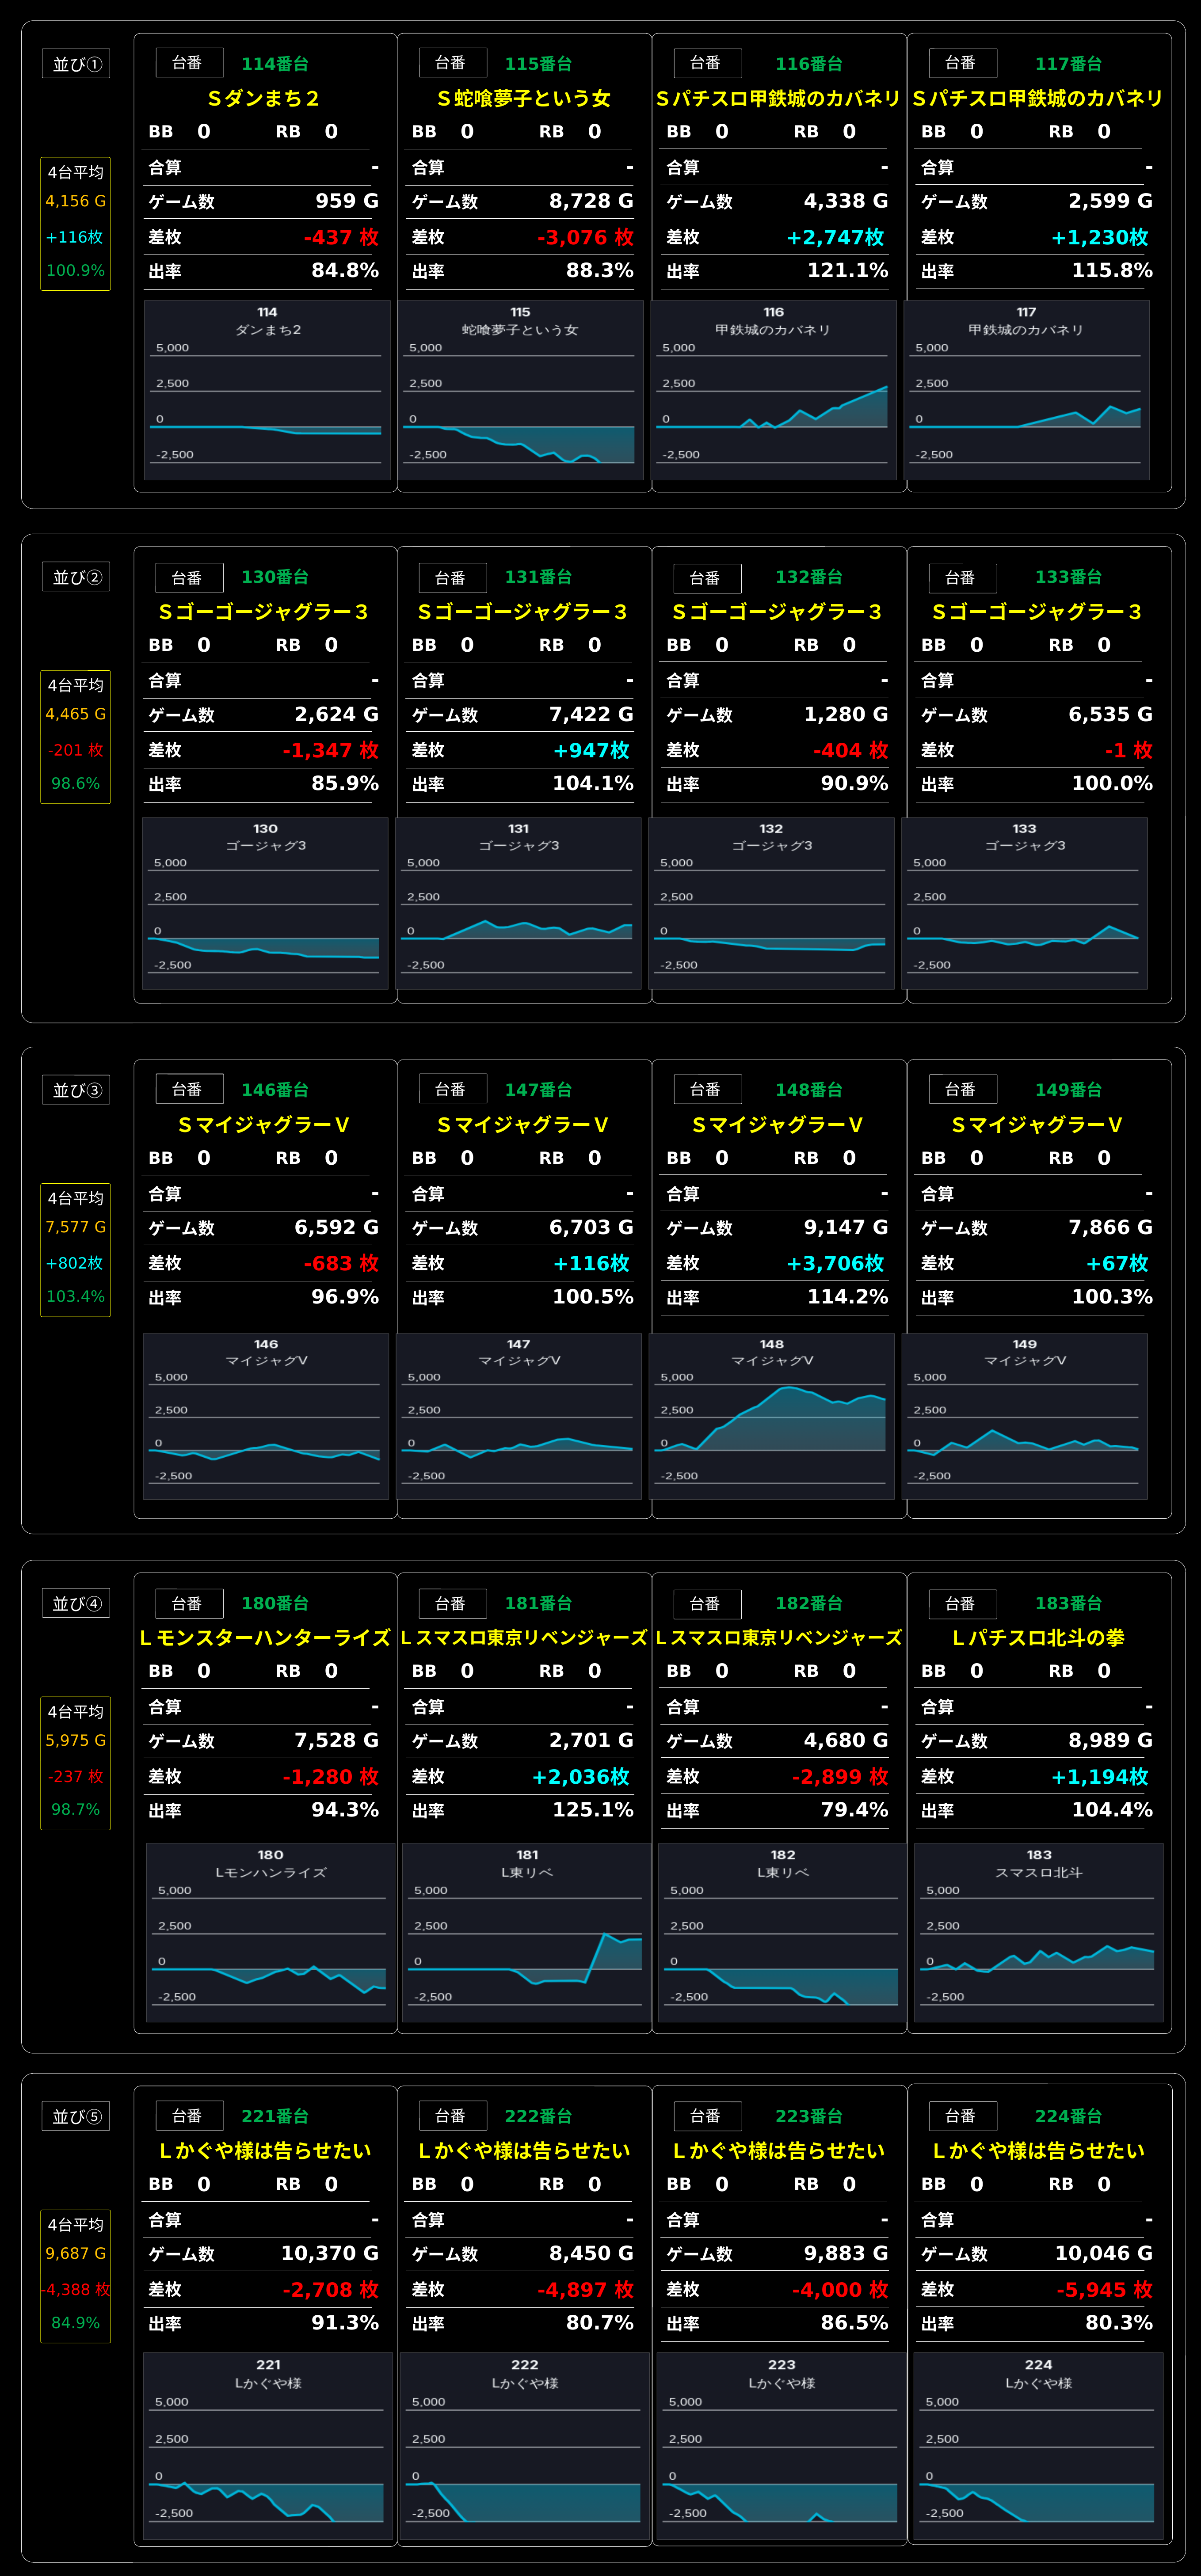This screenshot has width=1201, height=2576.
Task: View the 221 Lかぐや様 graph
Action: pos(268,2447)
